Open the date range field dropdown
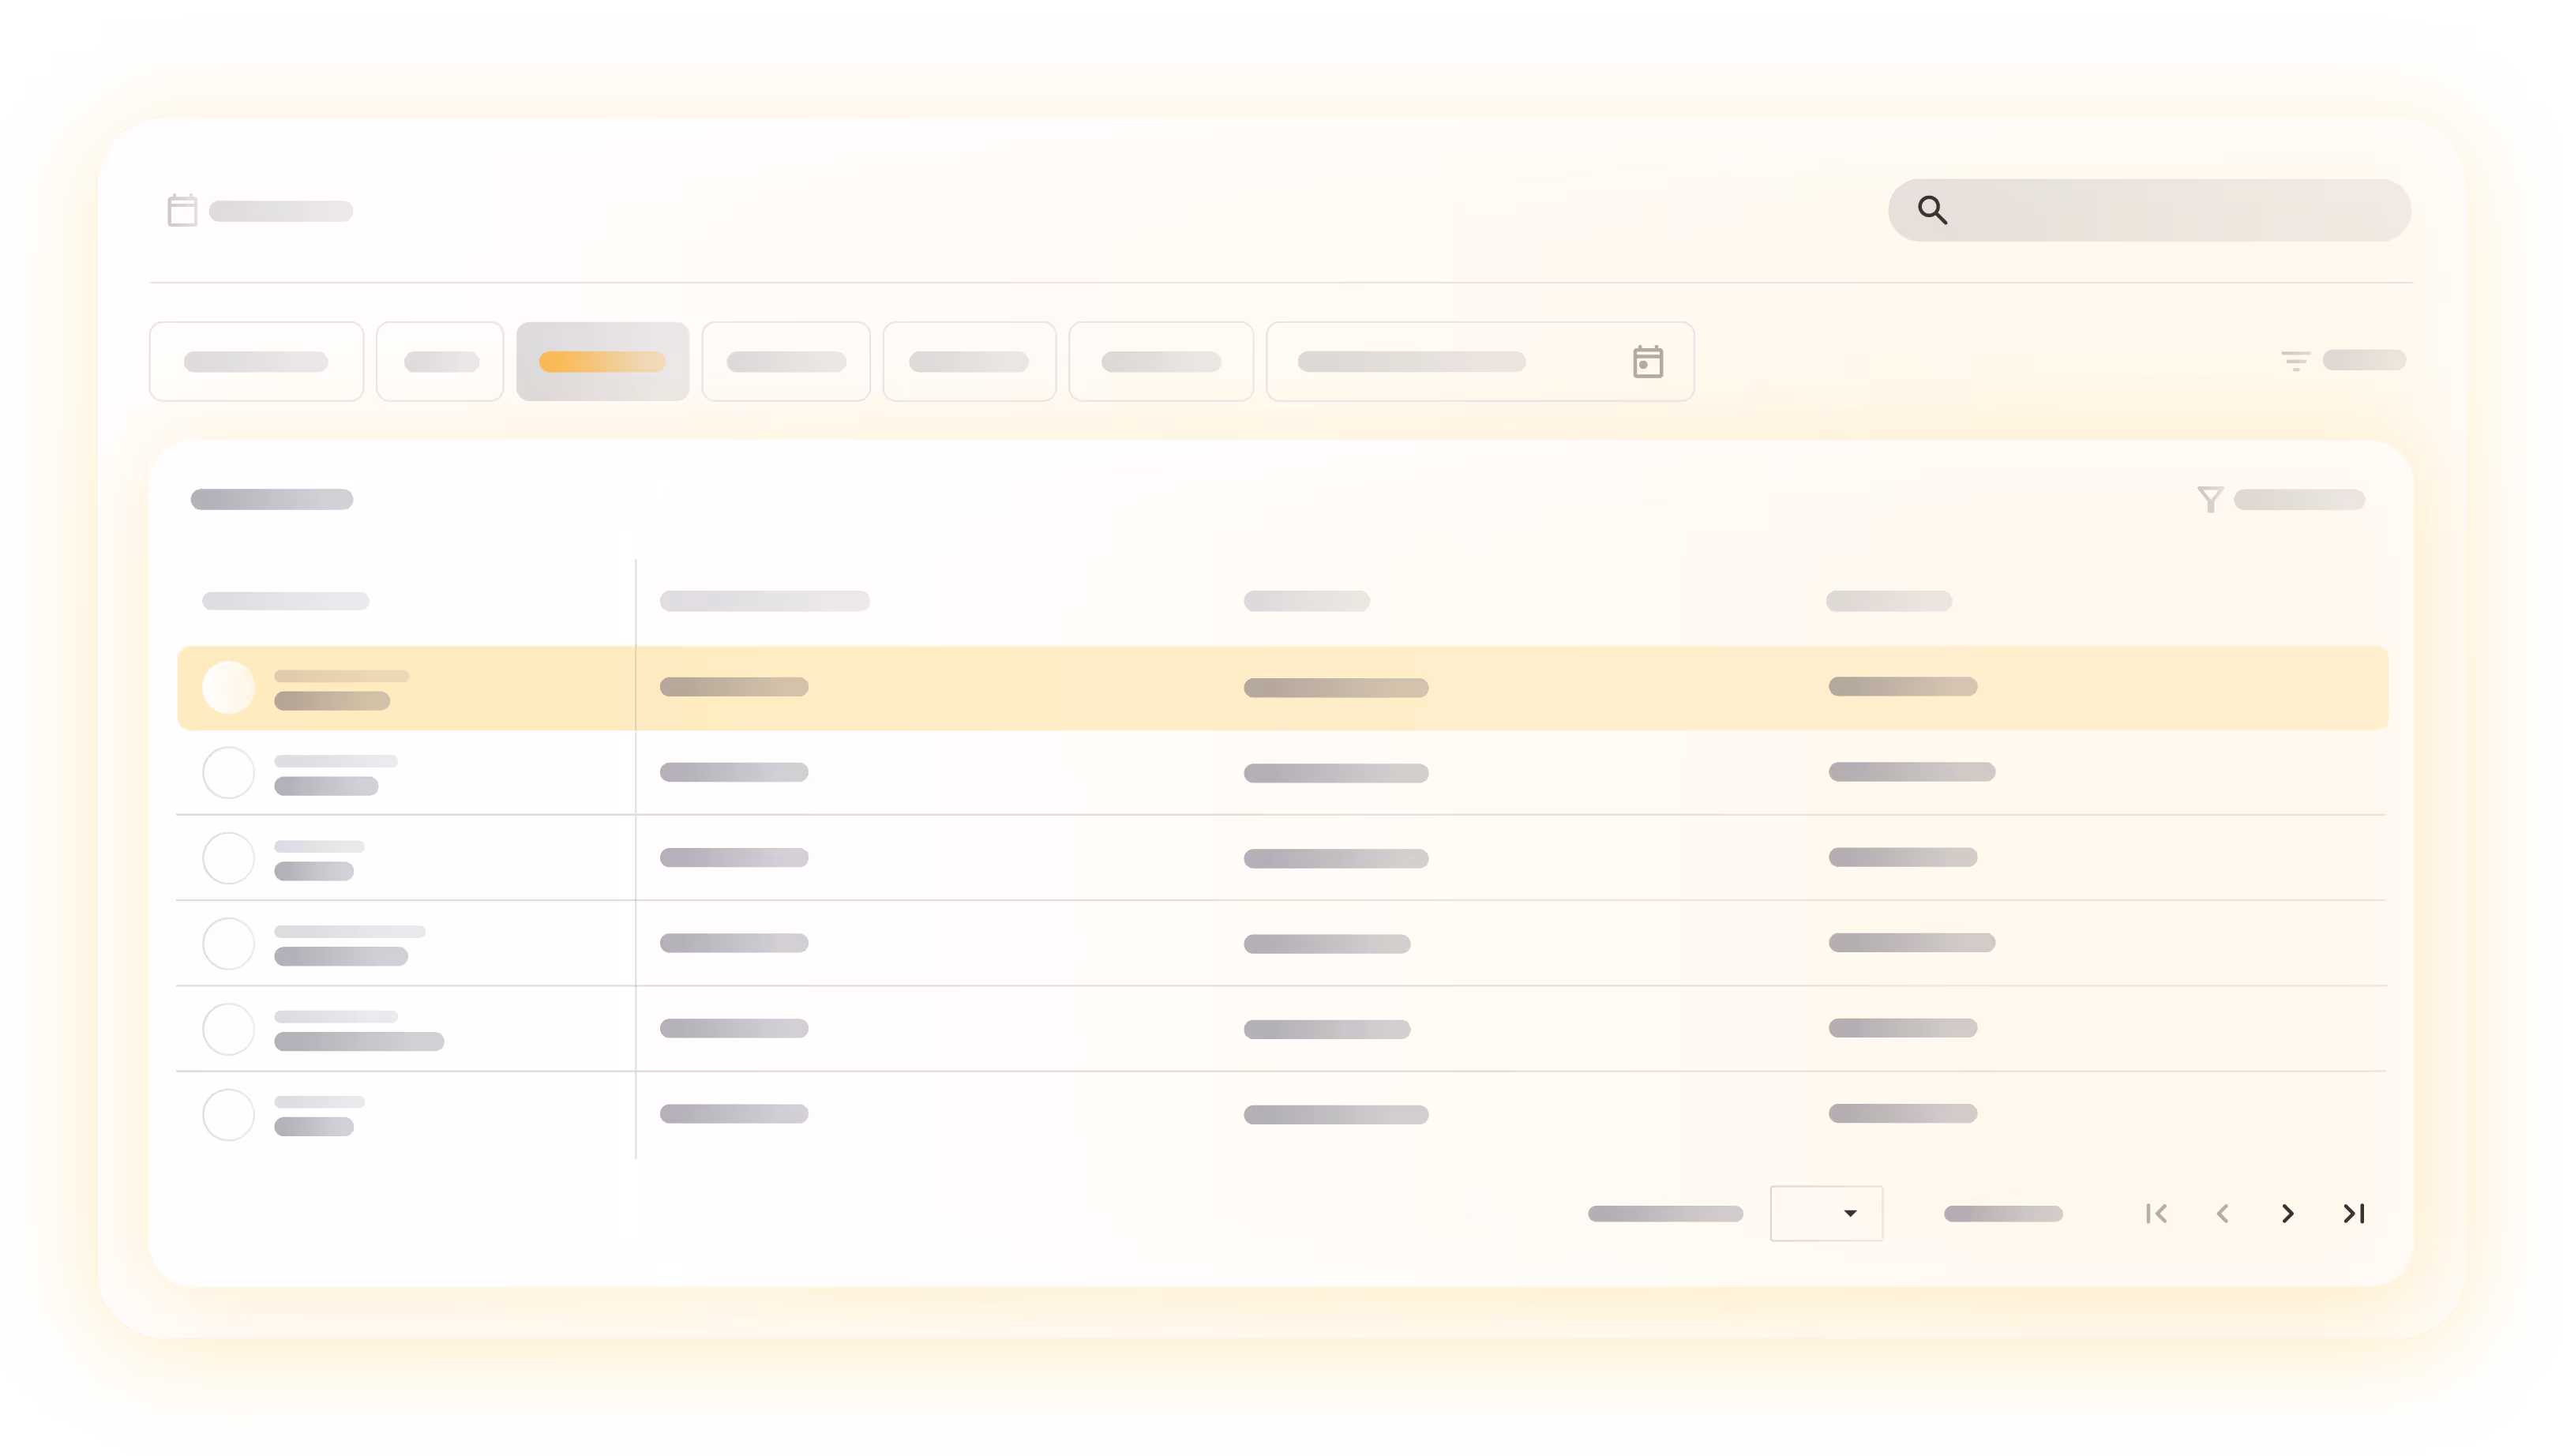This screenshot has width=2563, height=1456. (x=1412, y=362)
